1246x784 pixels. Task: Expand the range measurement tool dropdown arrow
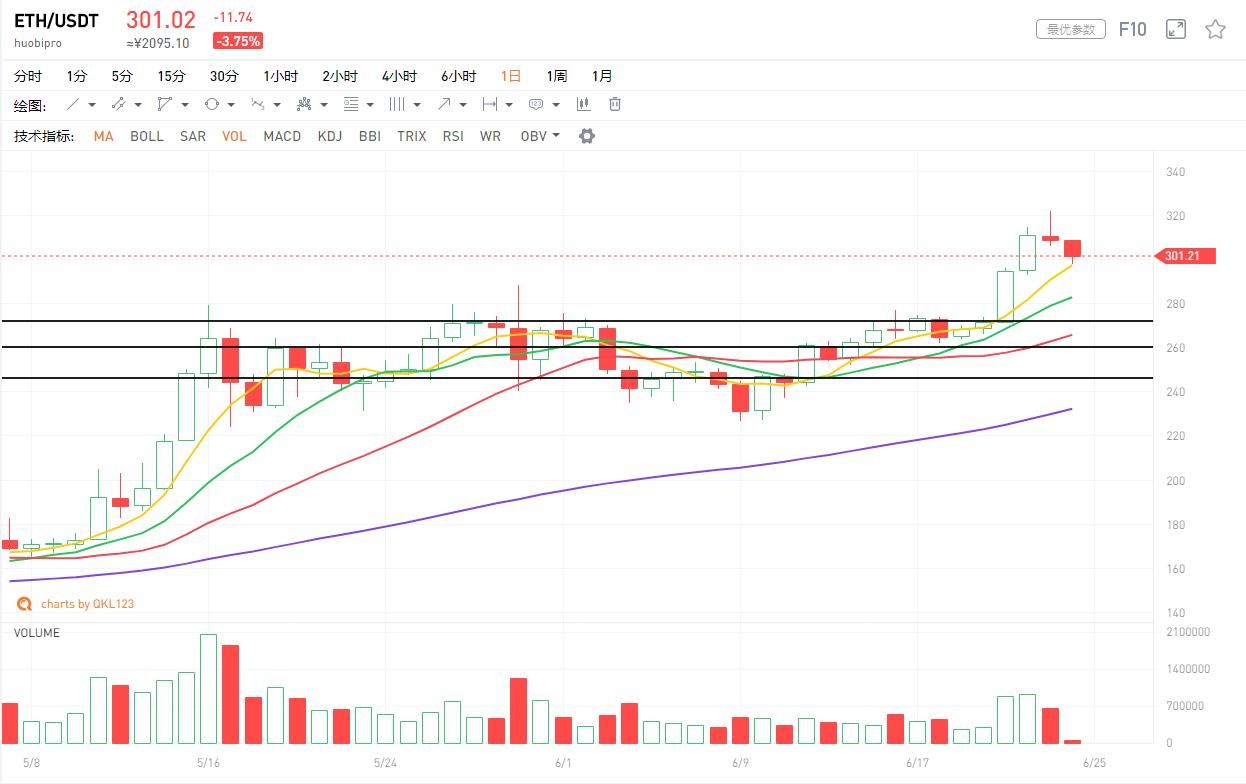pos(509,105)
